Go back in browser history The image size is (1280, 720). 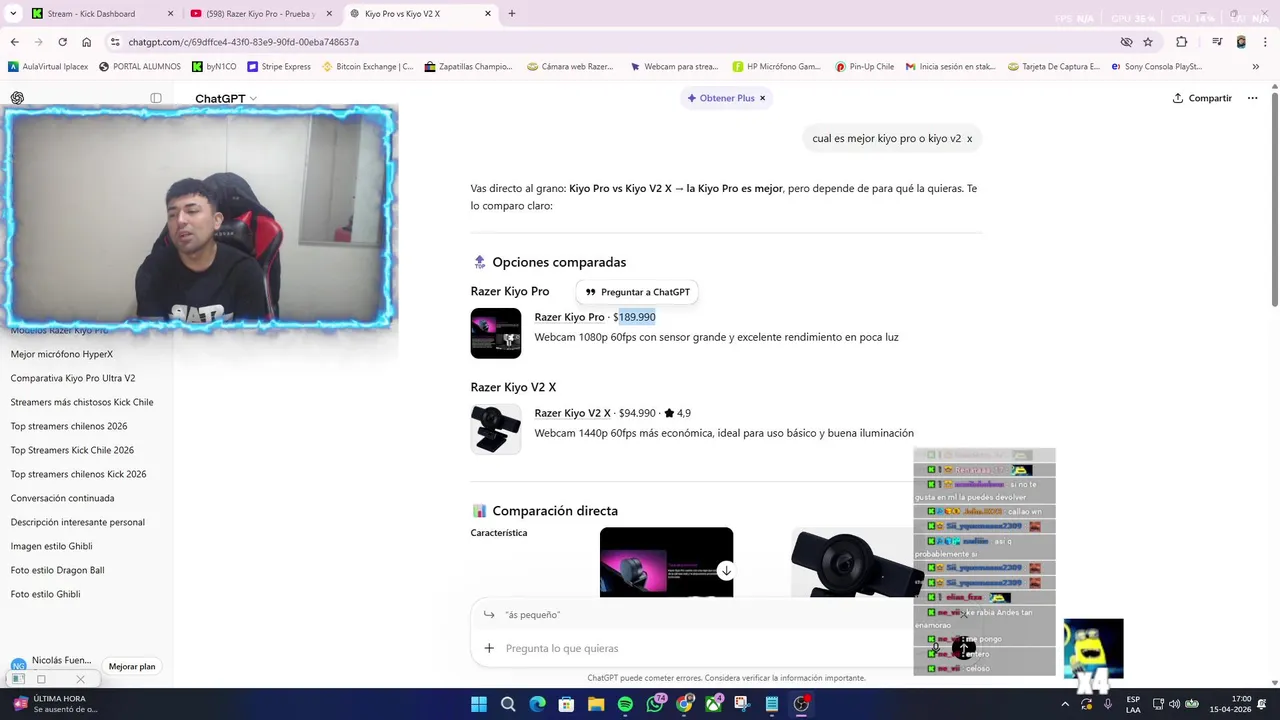[x=14, y=42]
